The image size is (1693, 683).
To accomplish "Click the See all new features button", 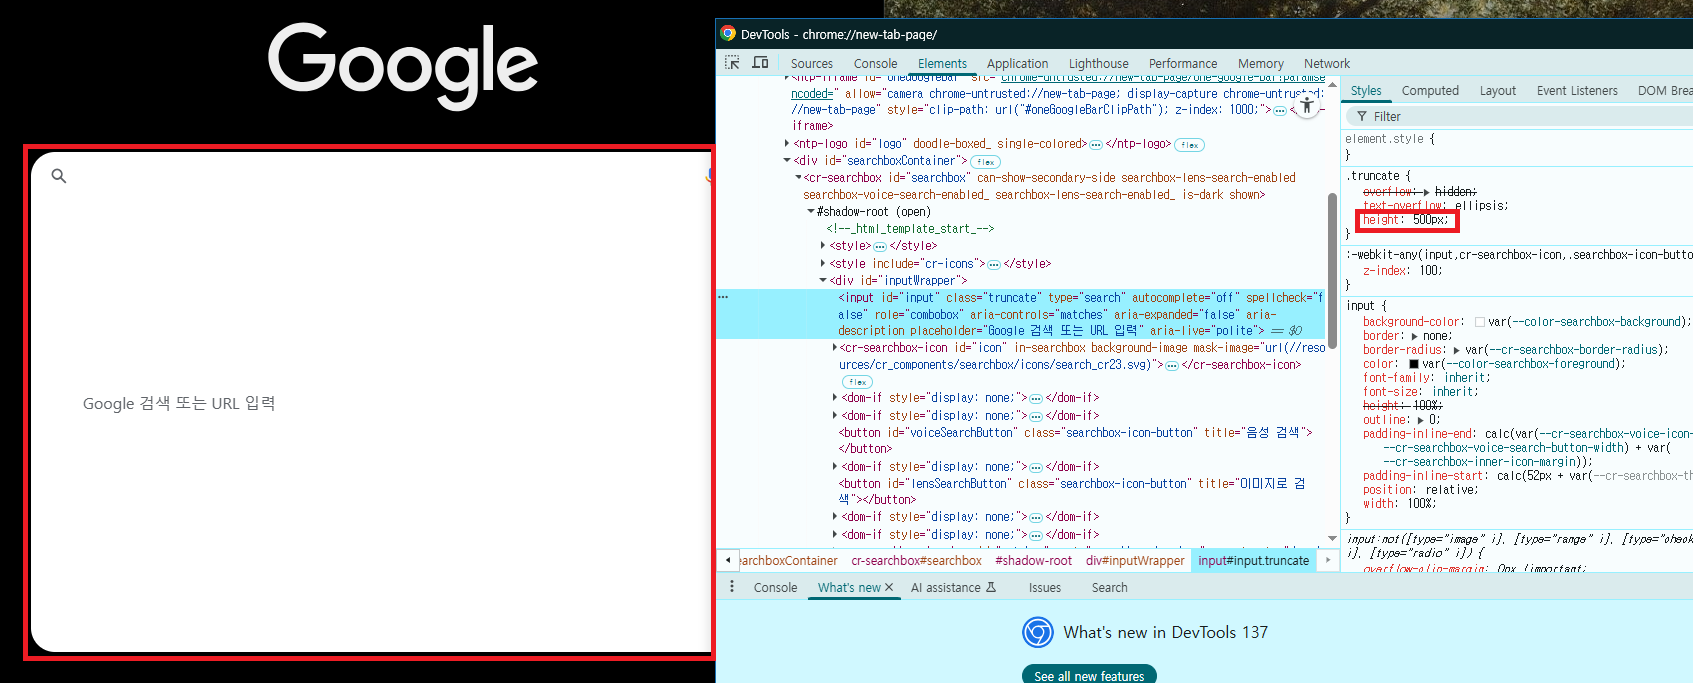I will tap(1089, 675).
